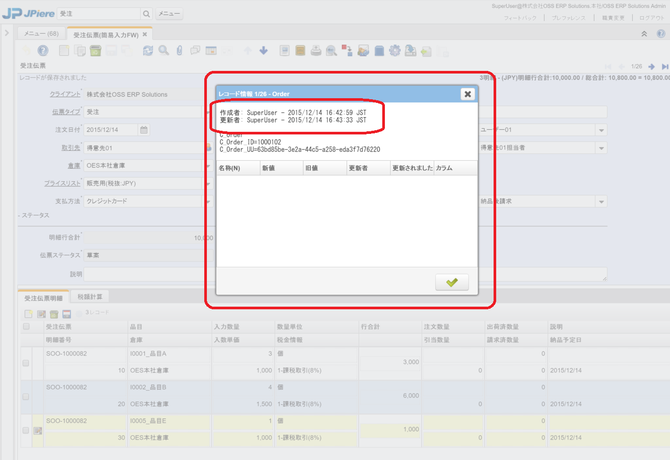670x460 pixels.
Task: Click the フィードバック link
Action: point(520,18)
